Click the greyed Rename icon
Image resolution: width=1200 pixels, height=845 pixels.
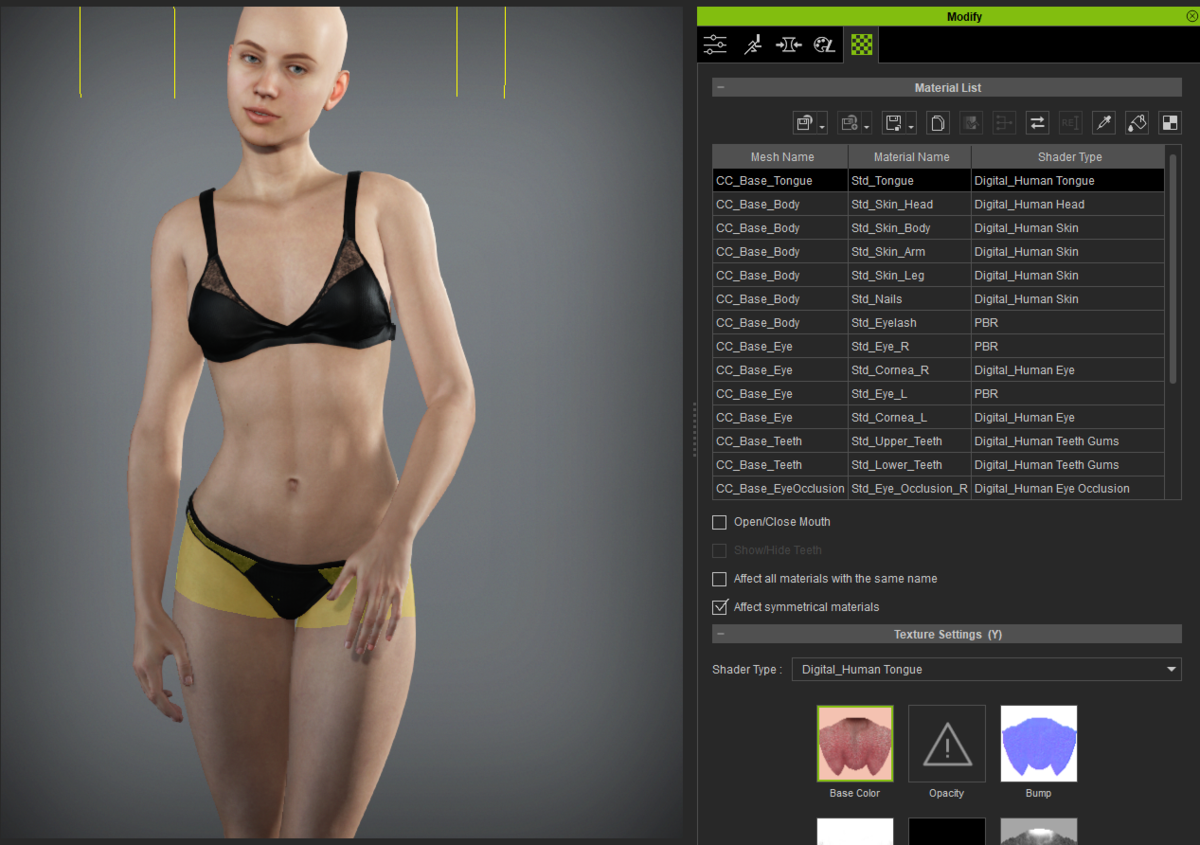pyautogui.click(x=1070, y=123)
